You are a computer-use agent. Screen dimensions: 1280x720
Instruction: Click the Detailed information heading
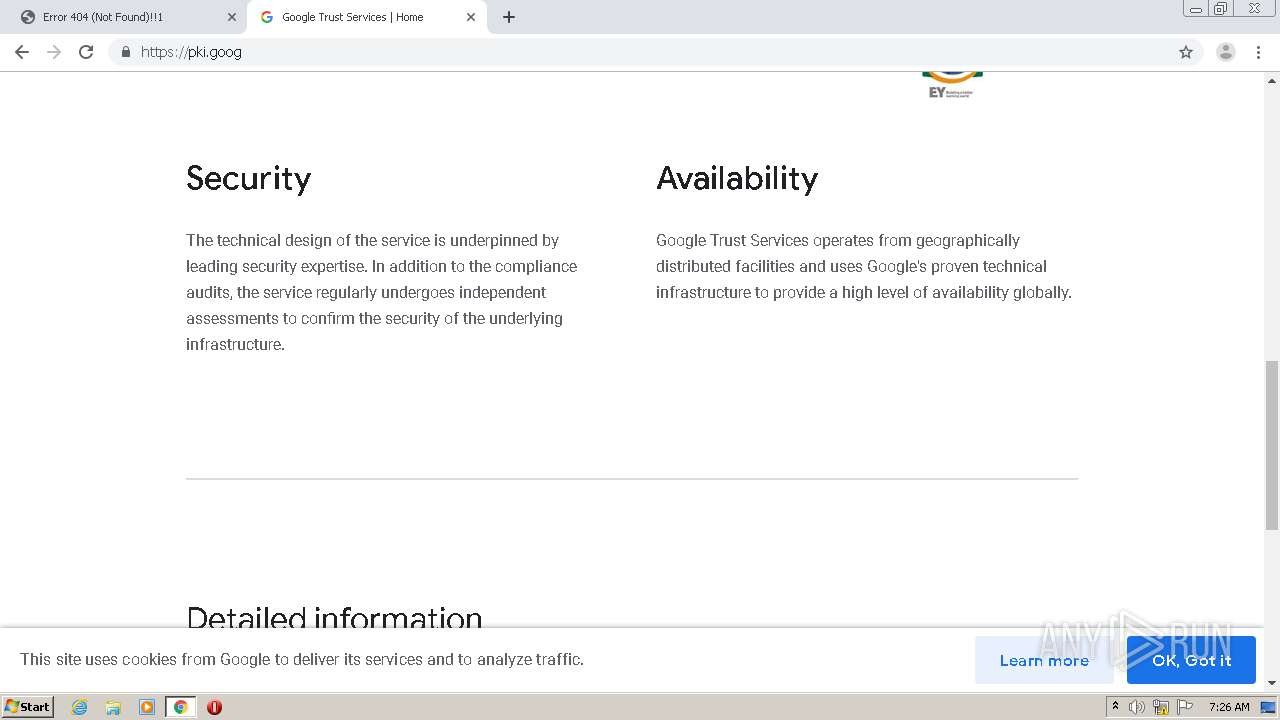[334, 616]
